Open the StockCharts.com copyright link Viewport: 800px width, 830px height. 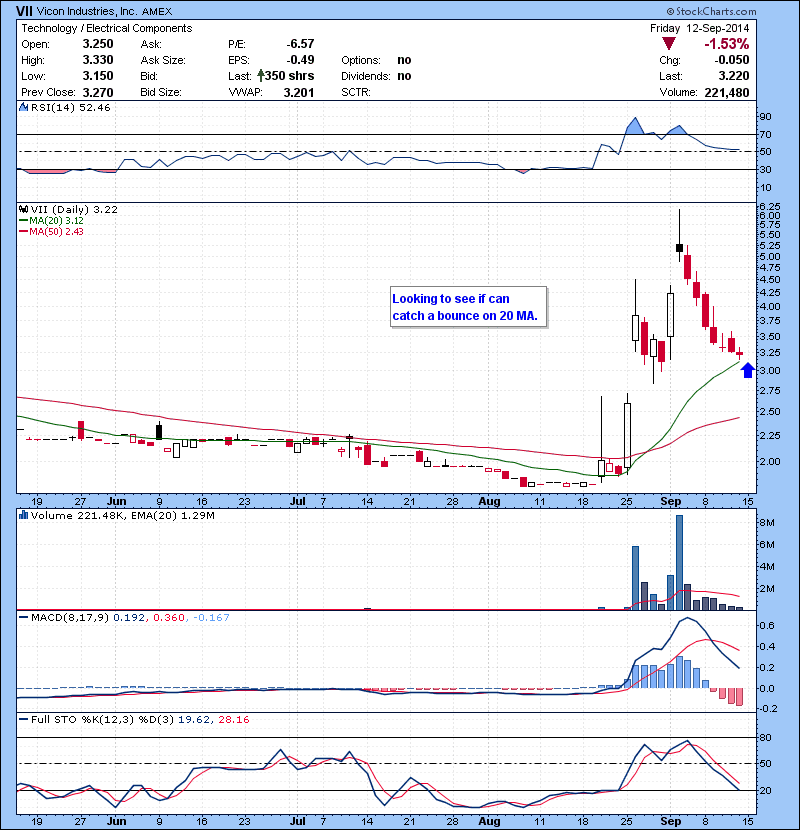pos(711,11)
